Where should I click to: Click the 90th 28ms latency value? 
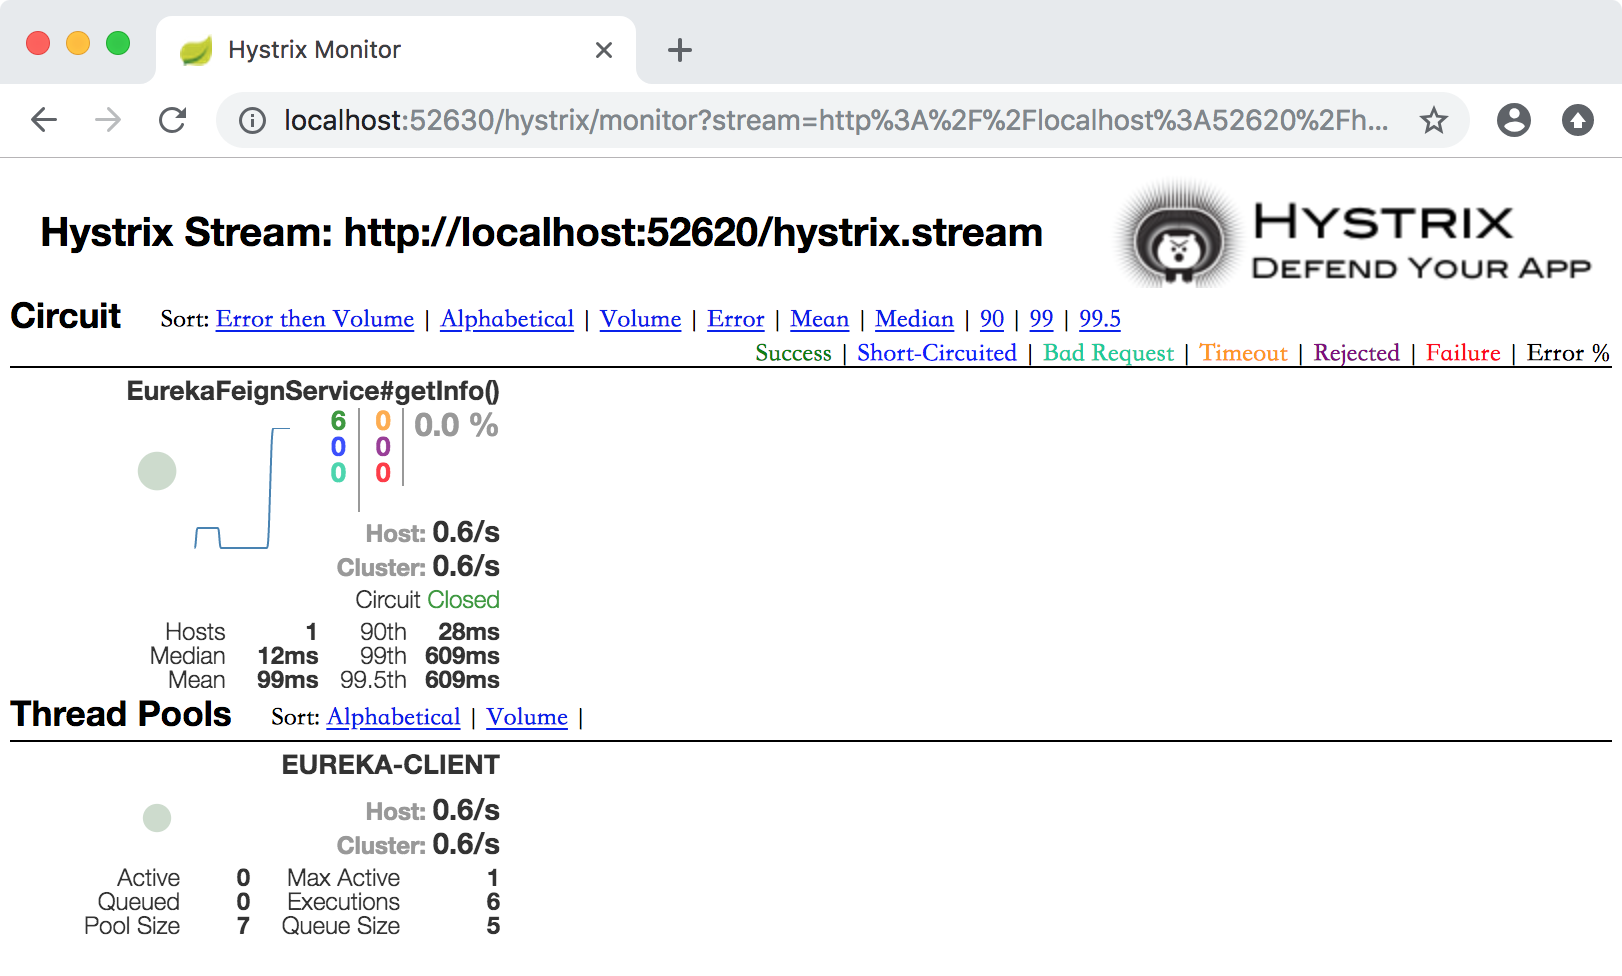[x=469, y=632]
